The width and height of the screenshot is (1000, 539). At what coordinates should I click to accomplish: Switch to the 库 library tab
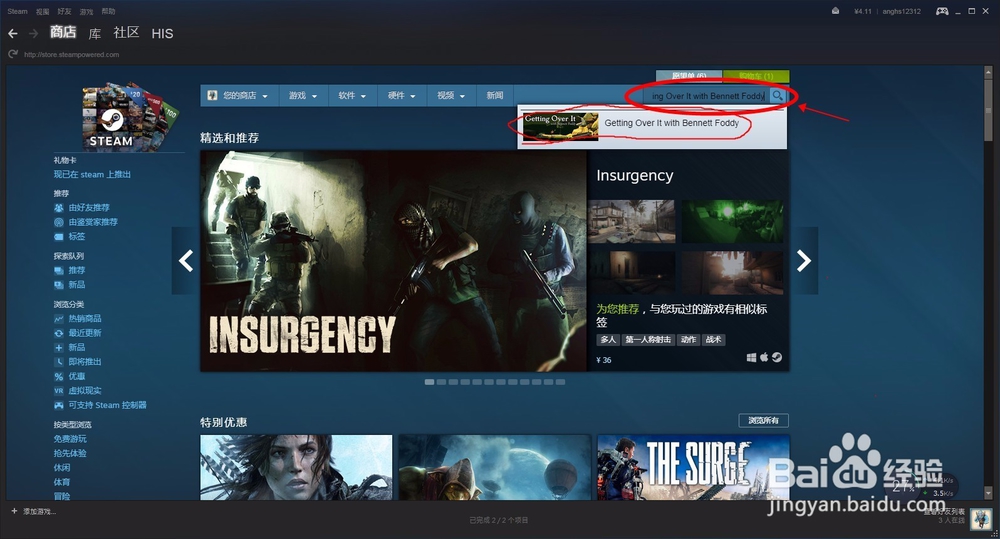pyautogui.click(x=95, y=33)
